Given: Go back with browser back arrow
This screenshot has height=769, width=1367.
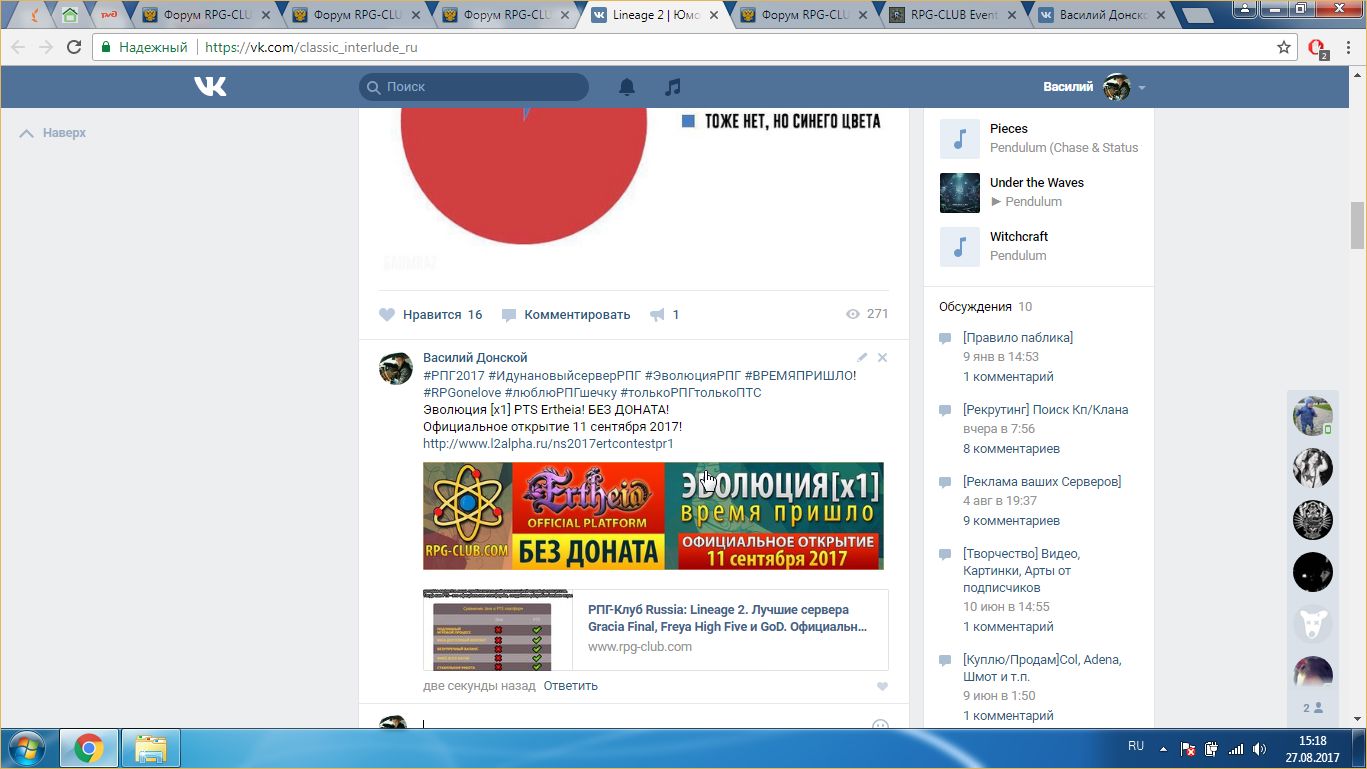Looking at the screenshot, I should [x=18, y=47].
